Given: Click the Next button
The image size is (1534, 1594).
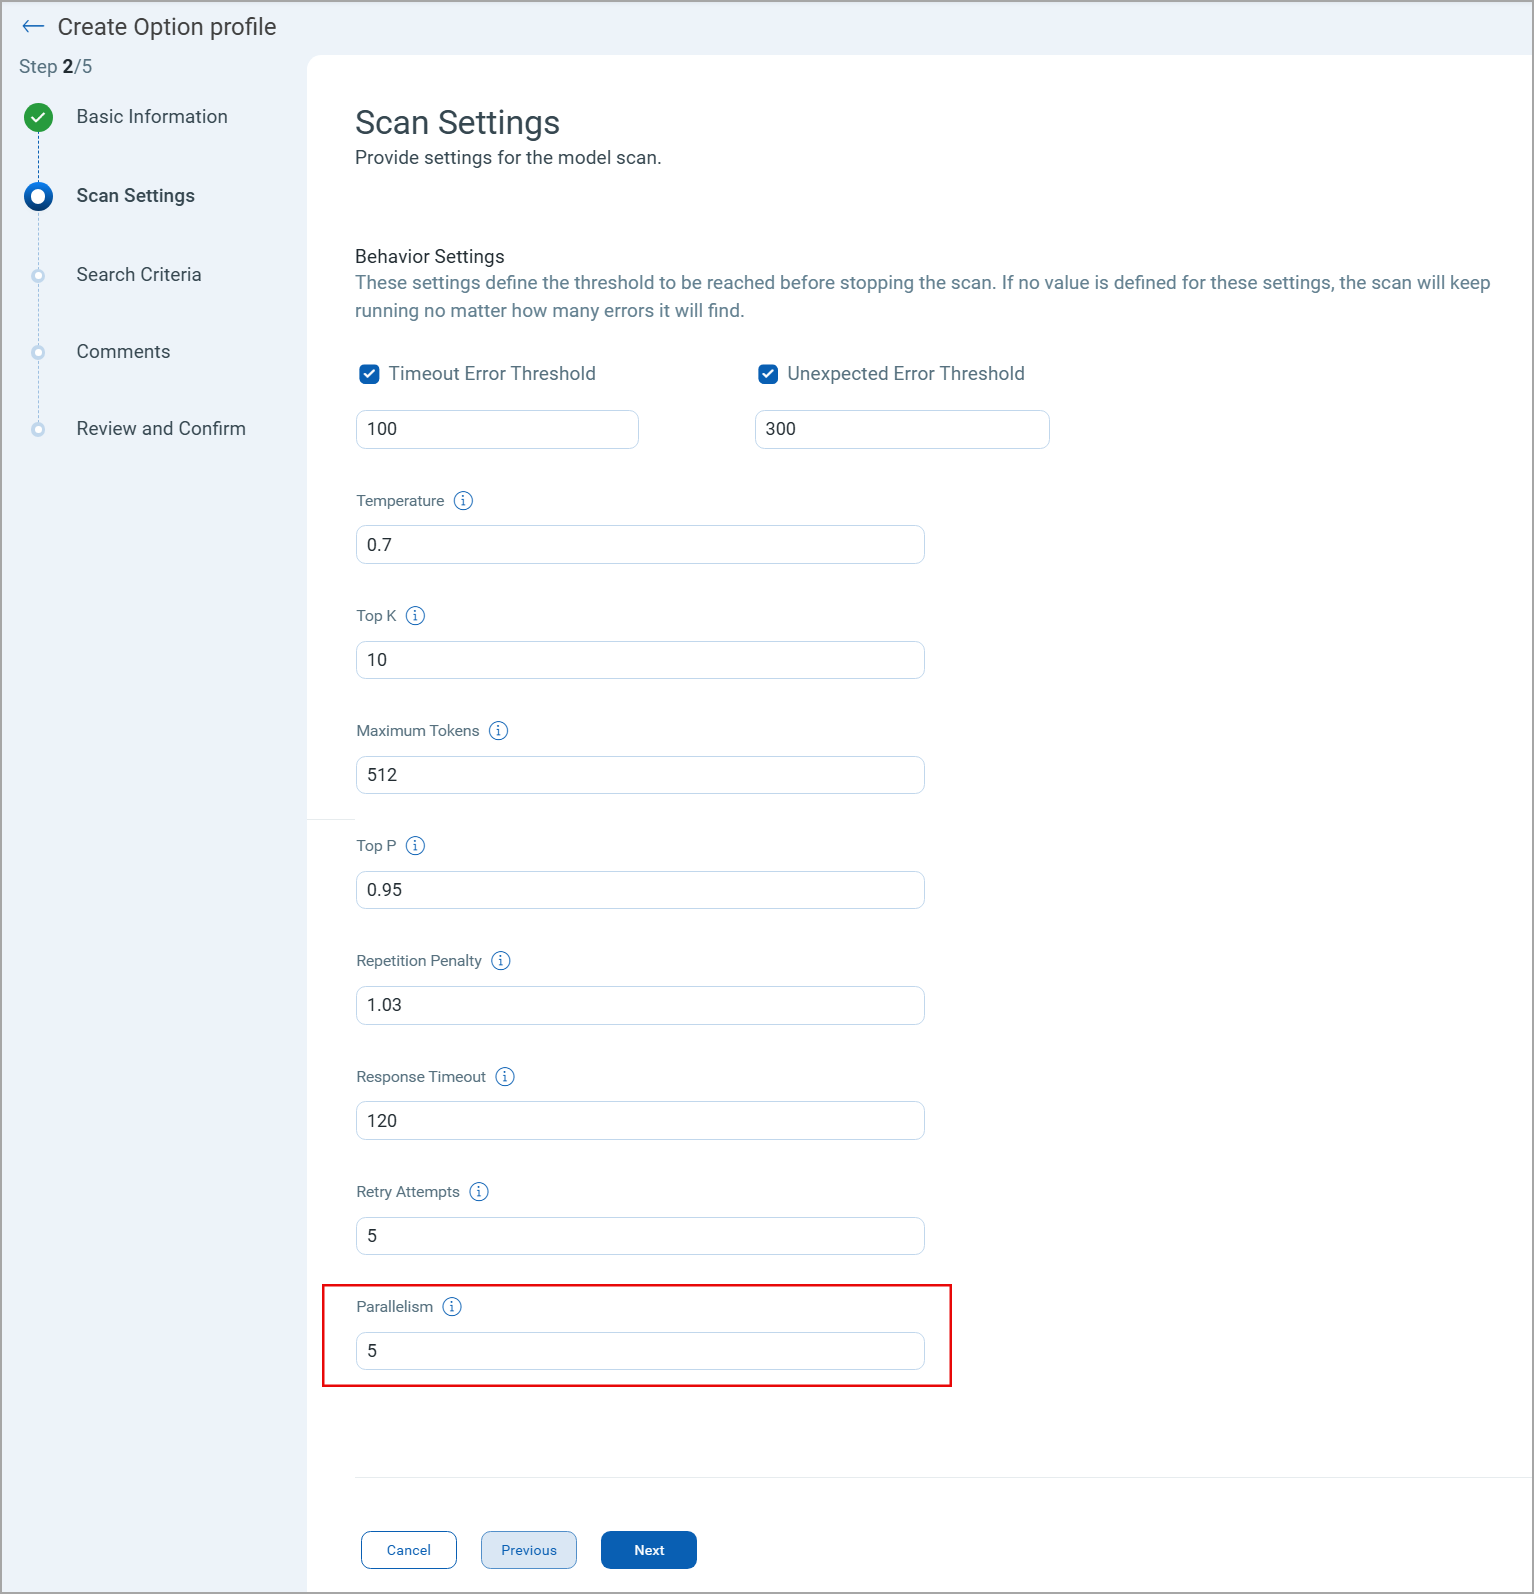Looking at the screenshot, I should pos(649,1550).
